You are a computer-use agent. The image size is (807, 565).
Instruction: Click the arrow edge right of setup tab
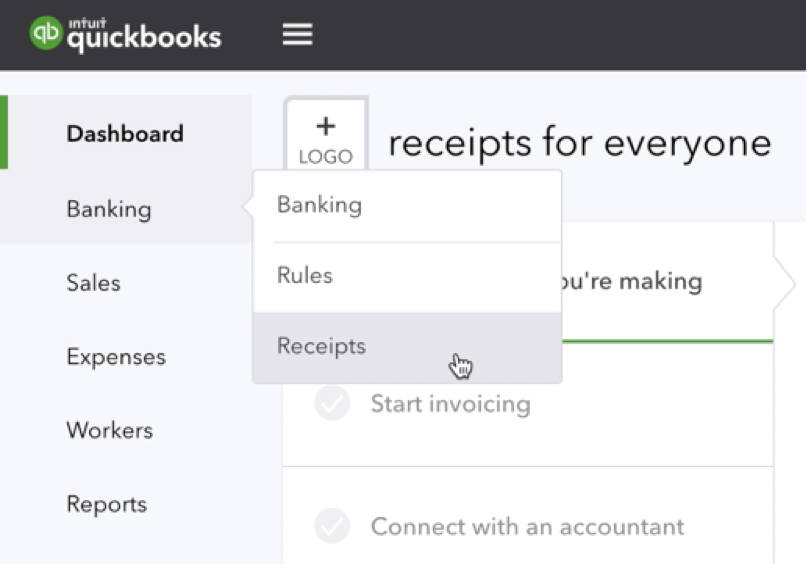(783, 282)
